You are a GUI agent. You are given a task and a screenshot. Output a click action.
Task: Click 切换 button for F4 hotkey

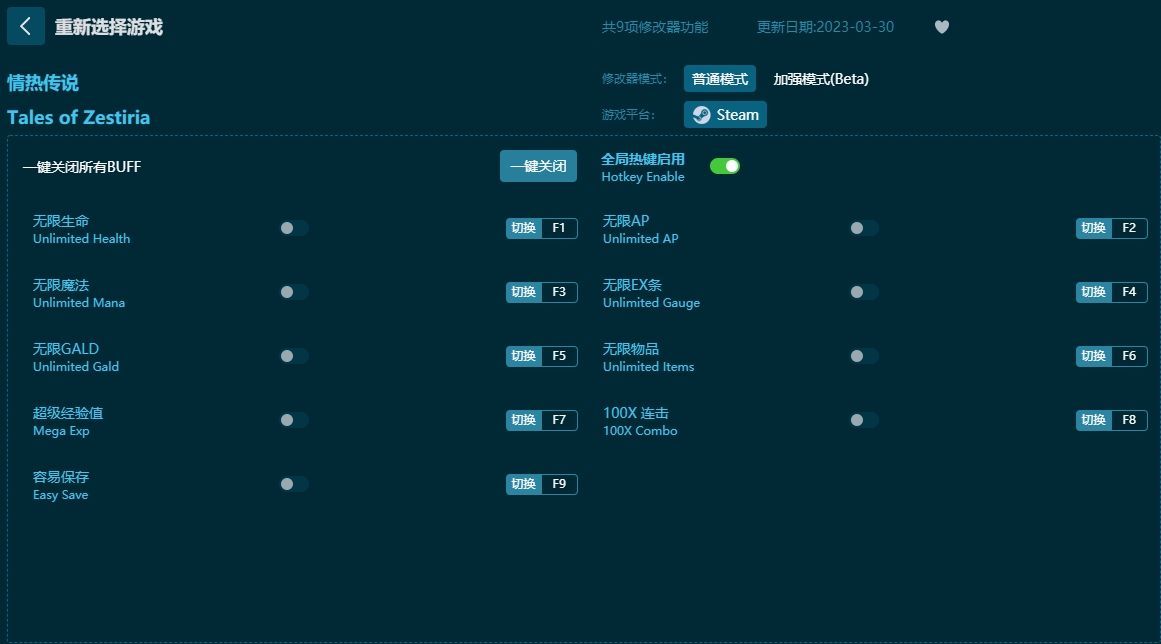tap(1094, 292)
